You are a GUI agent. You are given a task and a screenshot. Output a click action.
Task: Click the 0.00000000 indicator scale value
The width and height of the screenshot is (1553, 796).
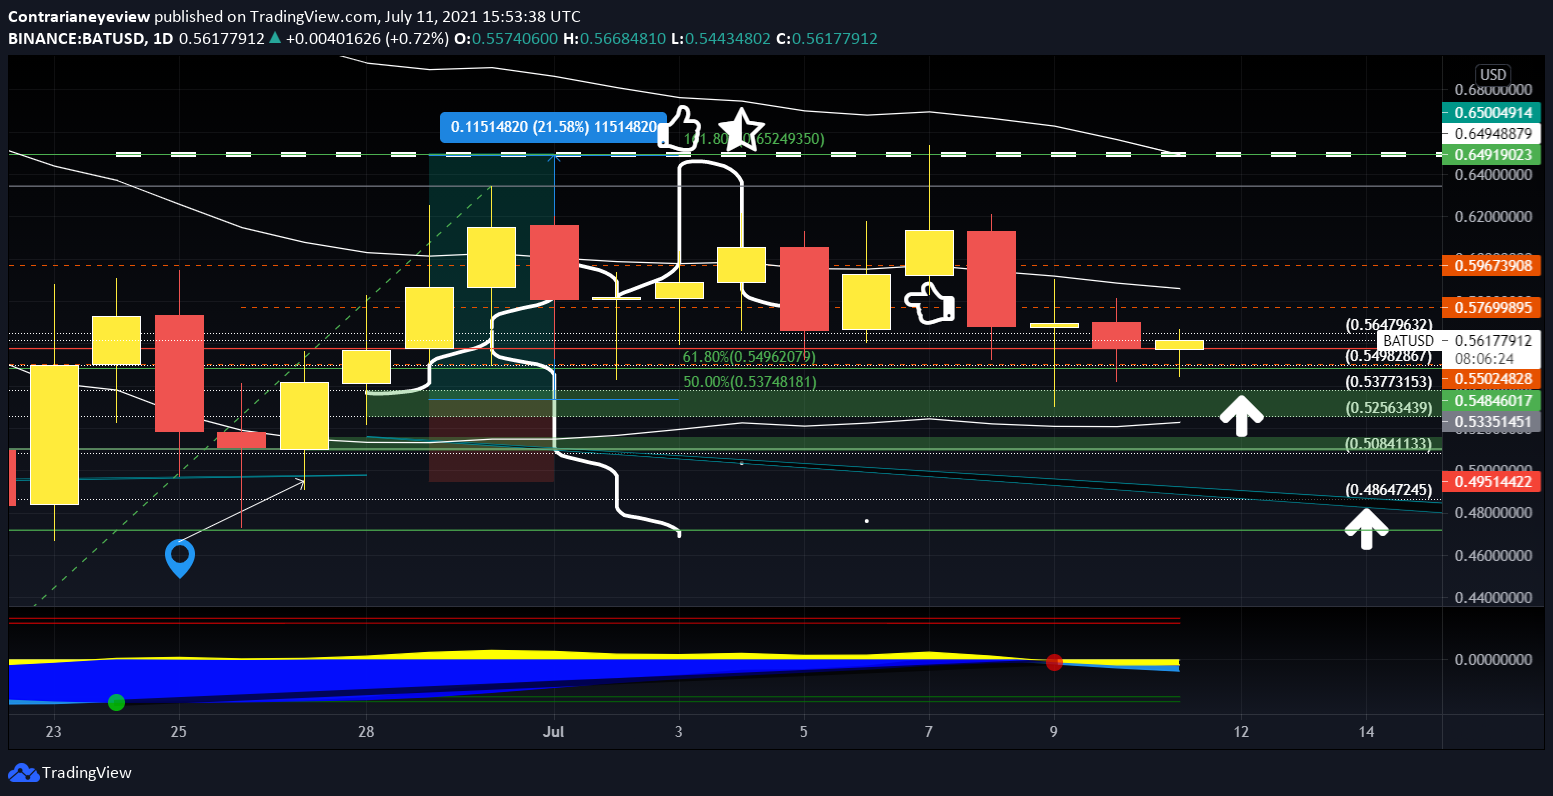(1492, 660)
